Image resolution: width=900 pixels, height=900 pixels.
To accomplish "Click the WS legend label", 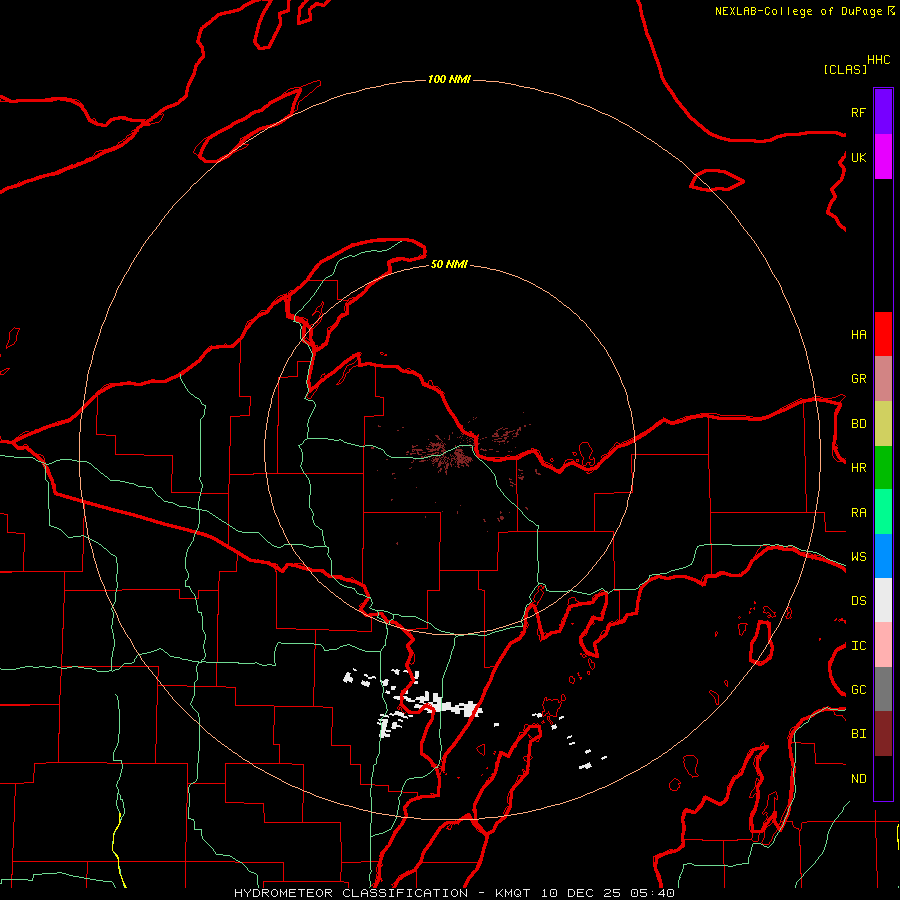I will [858, 557].
